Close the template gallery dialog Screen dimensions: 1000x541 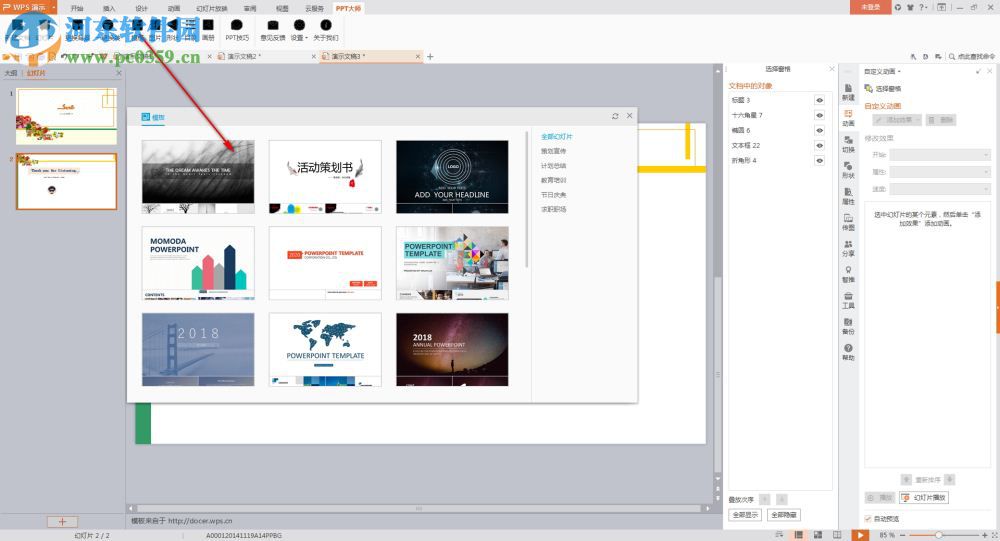[x=629, y=116]
